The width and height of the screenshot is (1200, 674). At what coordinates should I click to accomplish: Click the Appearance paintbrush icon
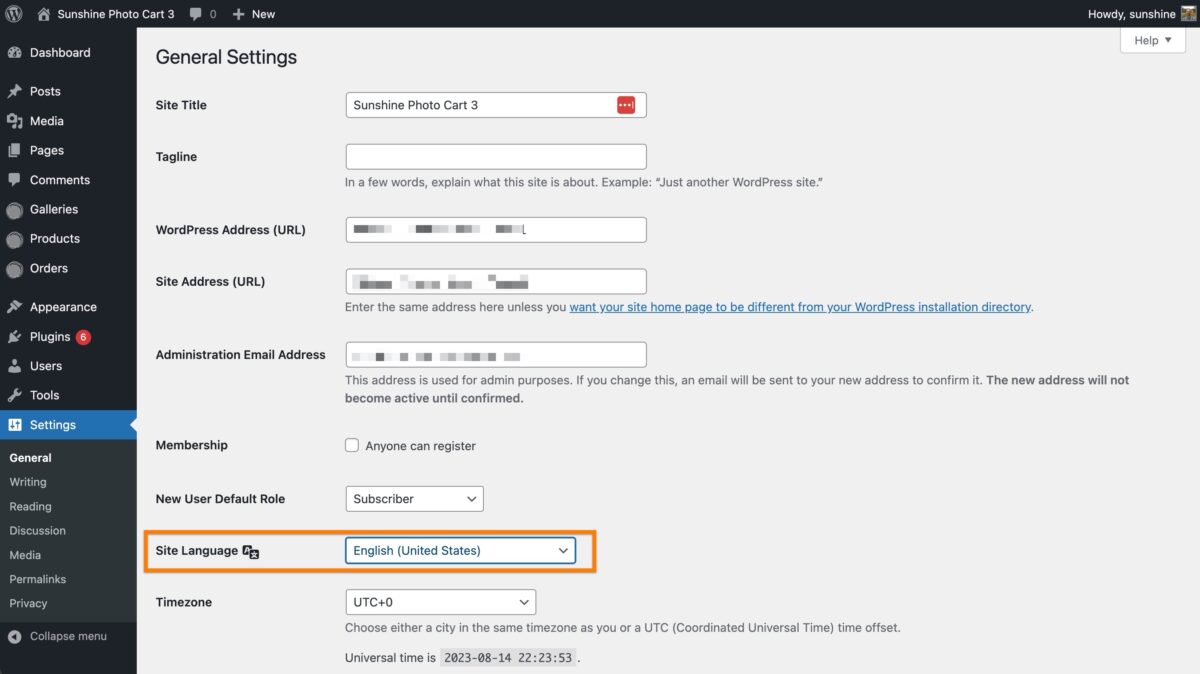(x=14, y=307)
